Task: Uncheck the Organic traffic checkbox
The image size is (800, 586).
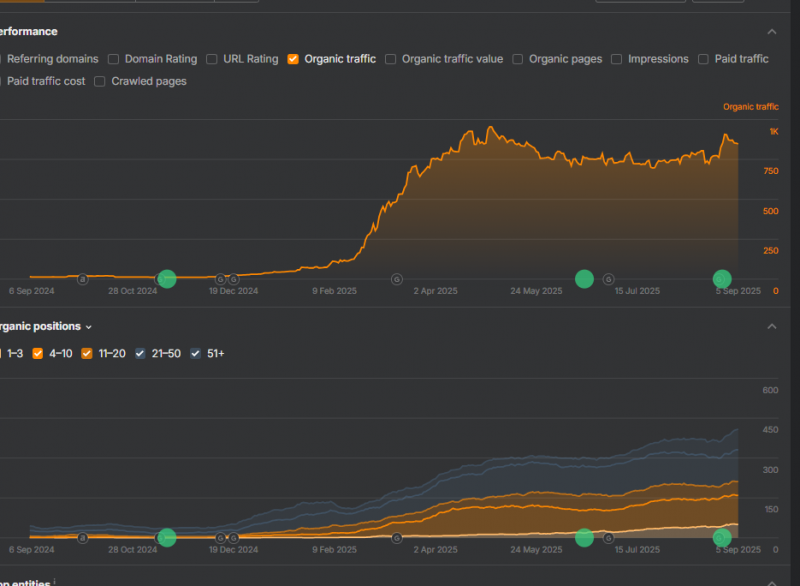Action: [x=293, y=59]
